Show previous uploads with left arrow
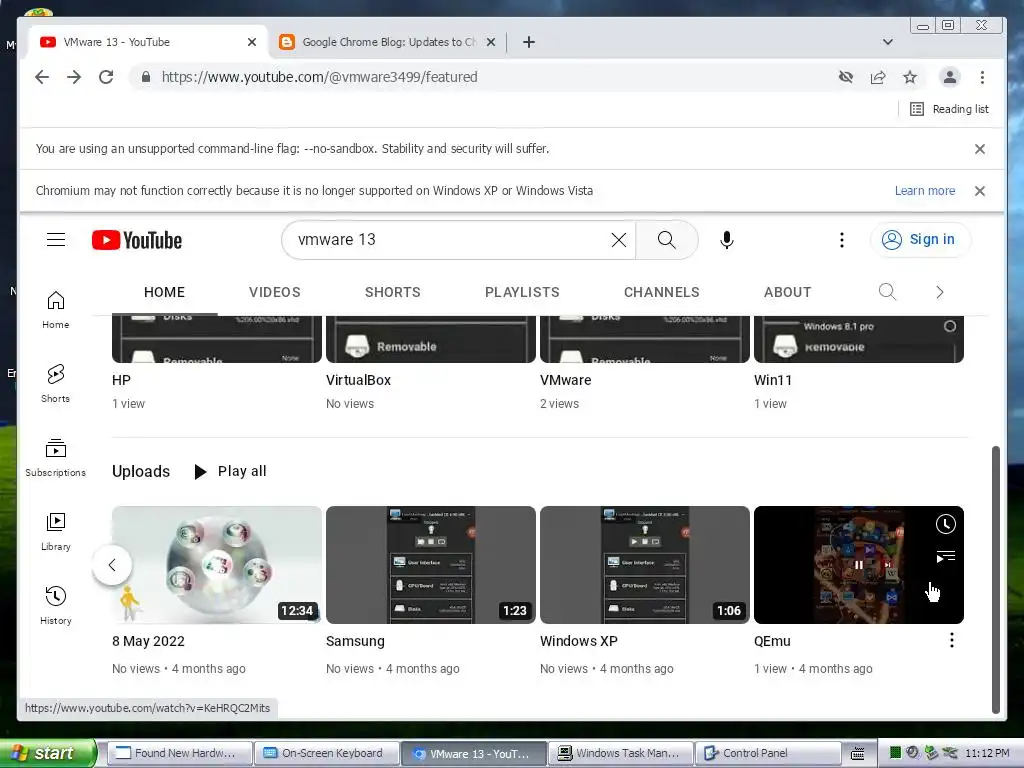The width and height of the screenshot is (1024, 768). point(112,565)
